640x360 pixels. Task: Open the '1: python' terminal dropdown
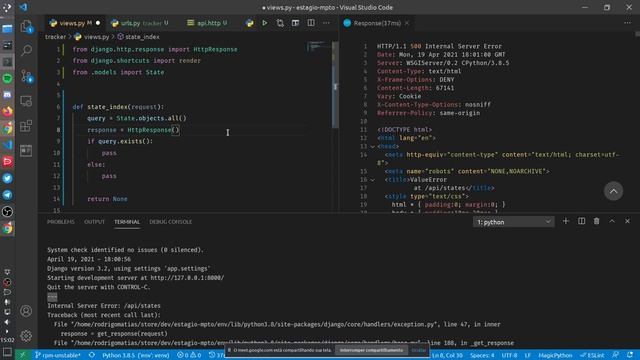[513, 222]
